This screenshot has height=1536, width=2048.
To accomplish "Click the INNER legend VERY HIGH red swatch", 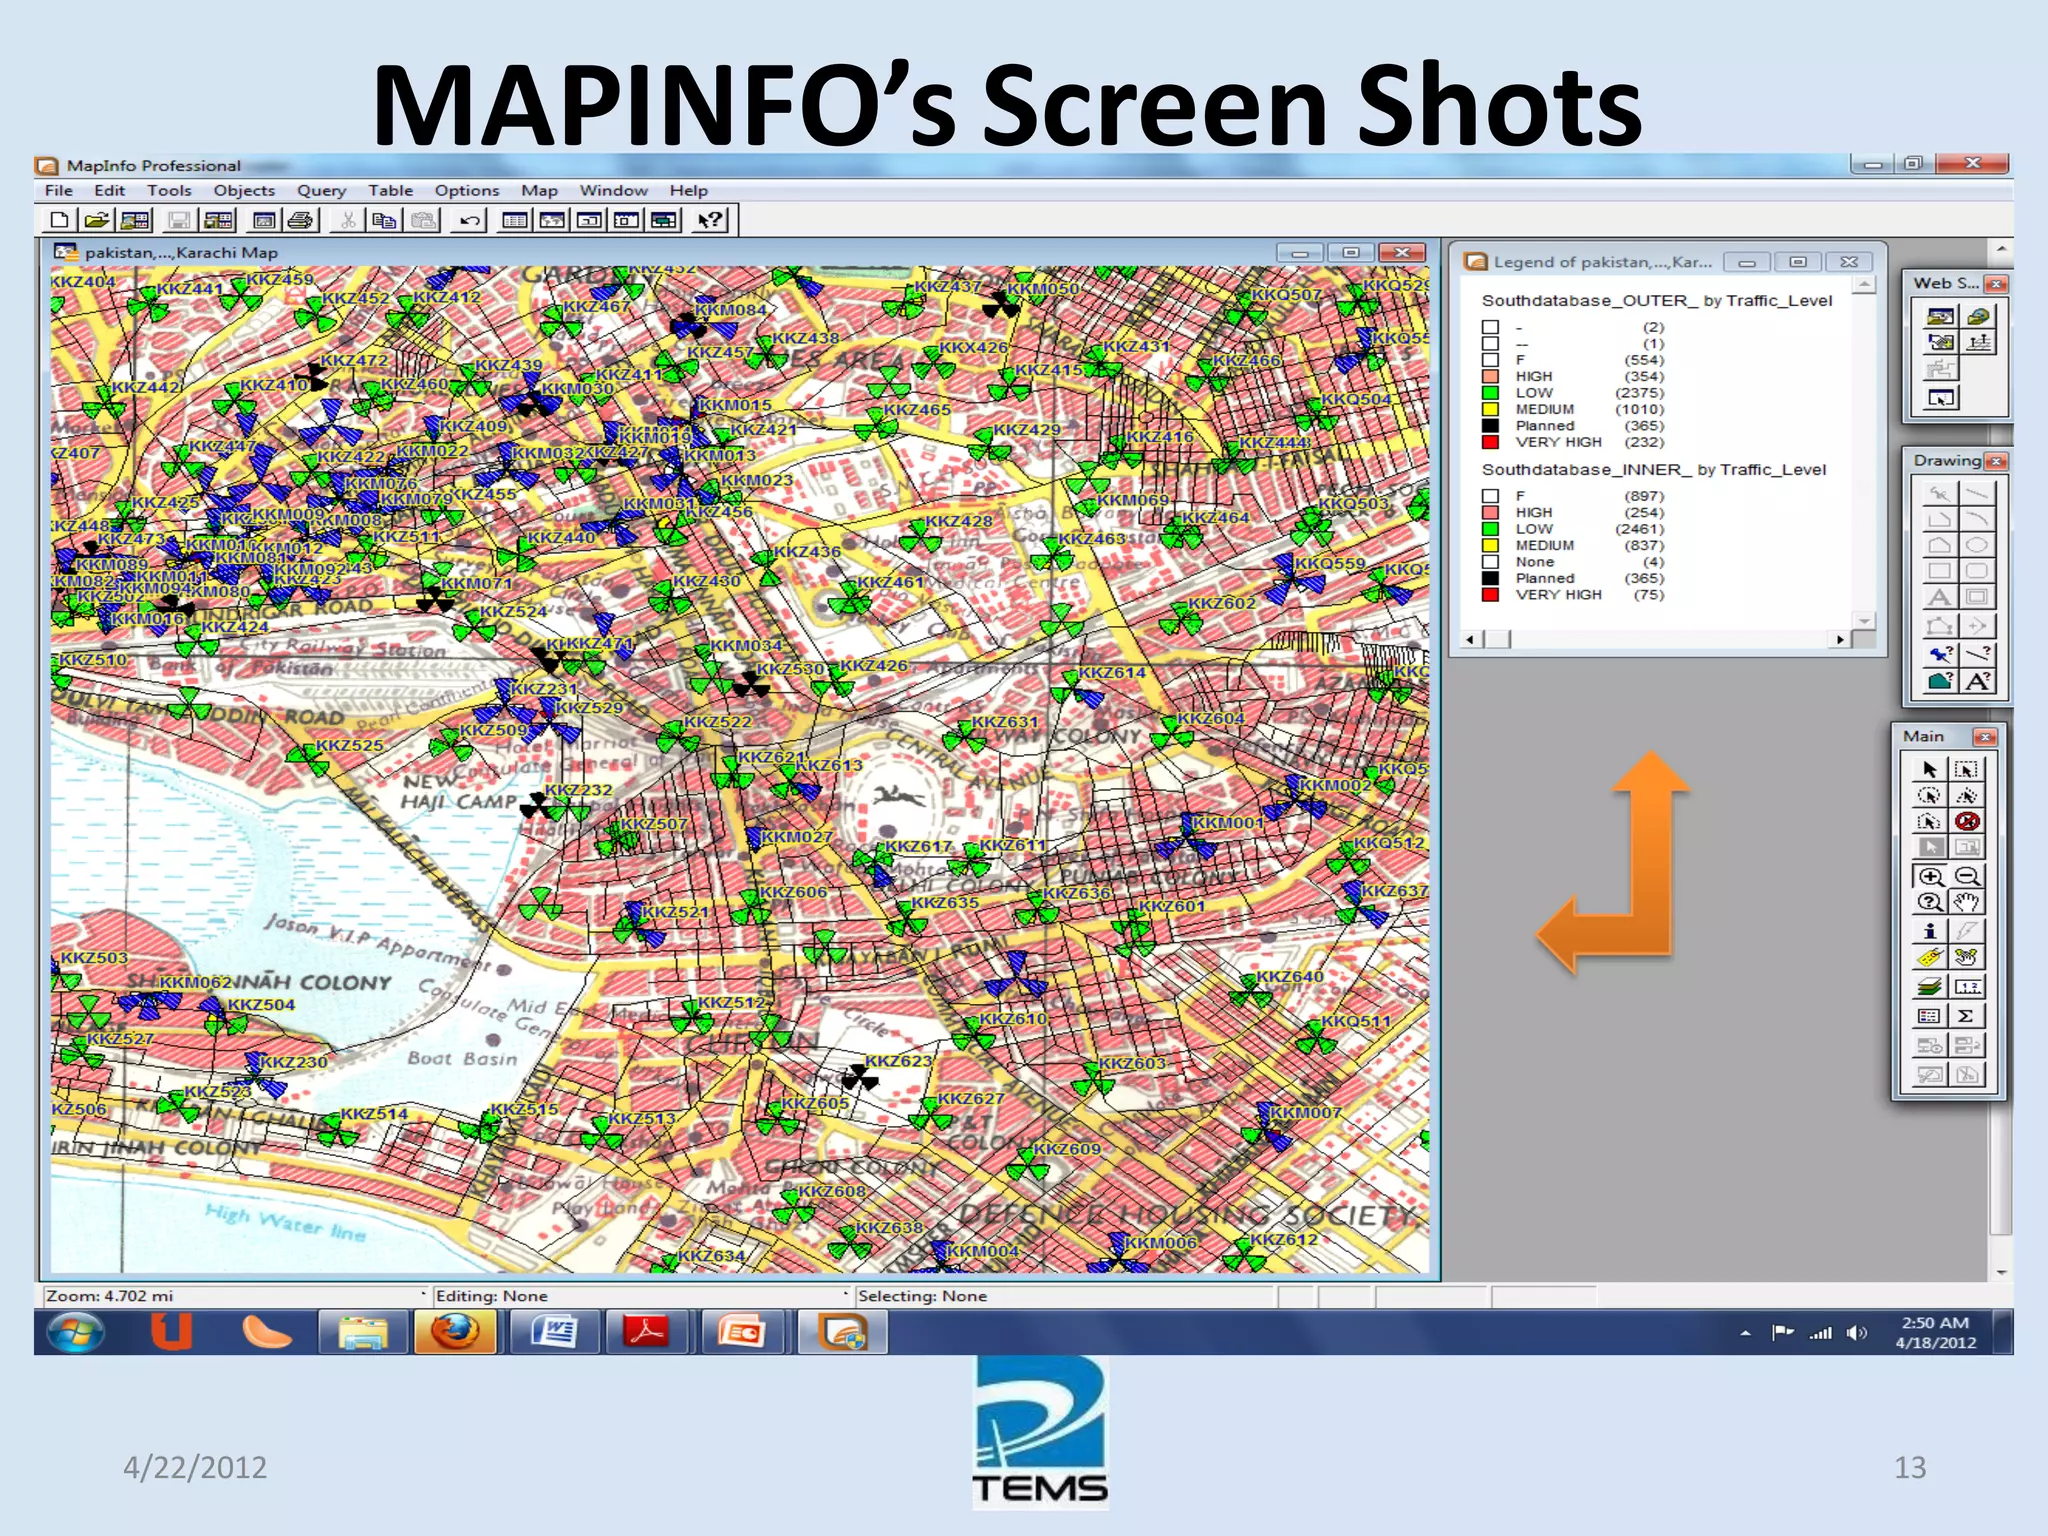I will coord(1490,595).
